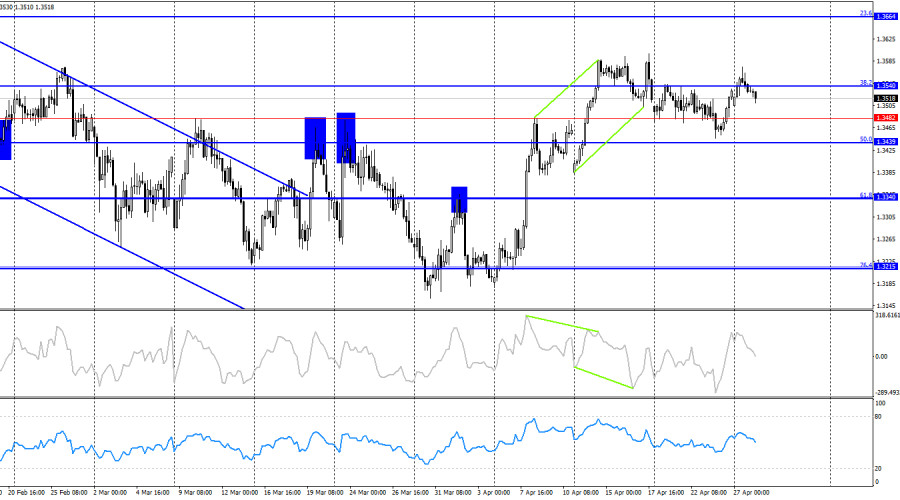Select the 1.3145 axis price
Image resolution: width=900 pixels, height=500 pixels.
(886, 306)
